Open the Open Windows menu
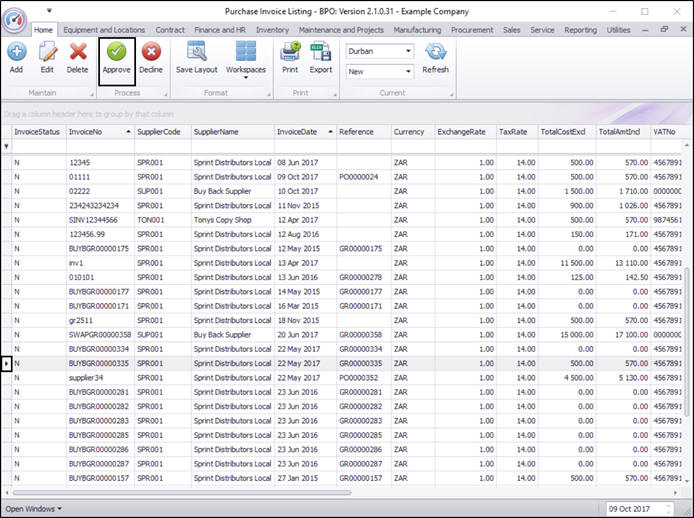This screenshot has width=694, height=518. point(33,509)
